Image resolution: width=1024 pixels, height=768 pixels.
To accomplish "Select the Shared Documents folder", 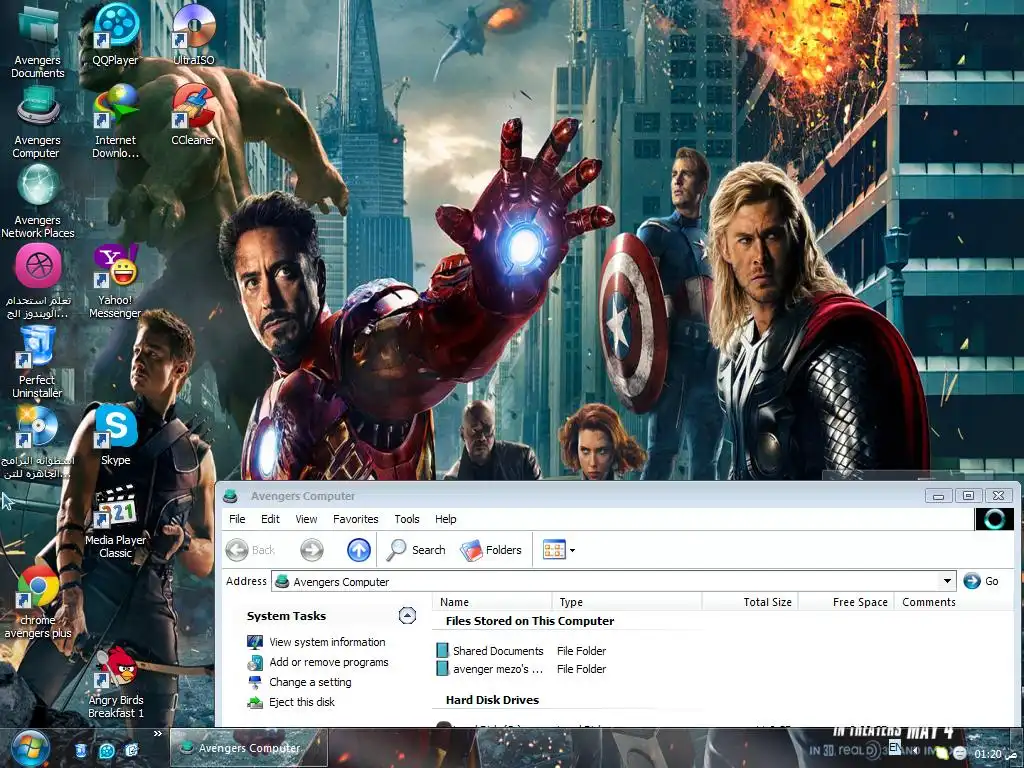I will (x=490, y=650).
